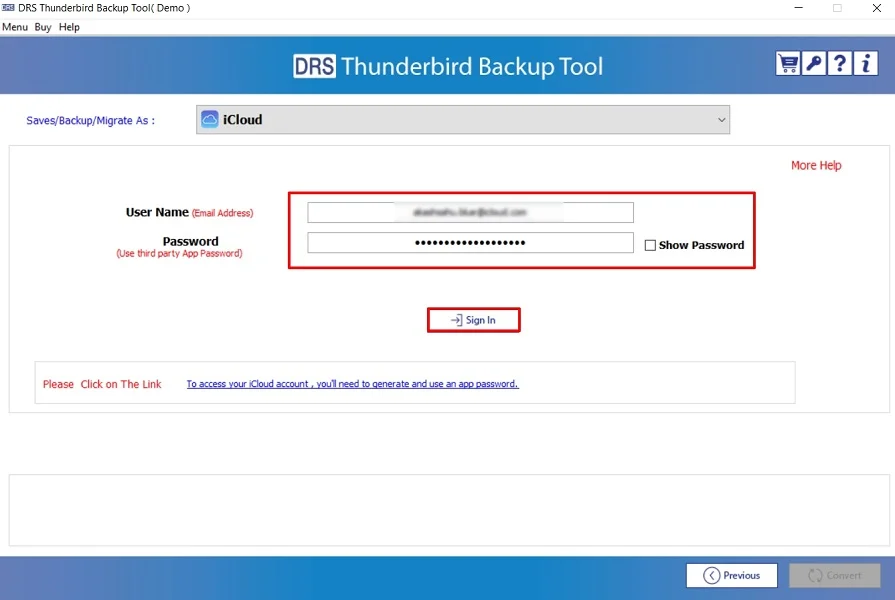Click the app password generation link
895x600 pixels.
[x=352, y=383]
